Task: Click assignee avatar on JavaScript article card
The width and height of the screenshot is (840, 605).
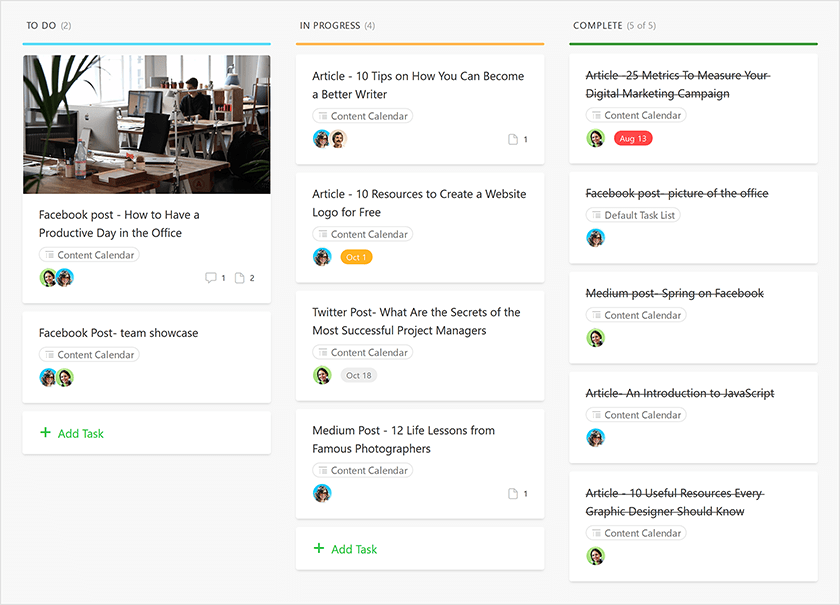Action: click(595, 438)
